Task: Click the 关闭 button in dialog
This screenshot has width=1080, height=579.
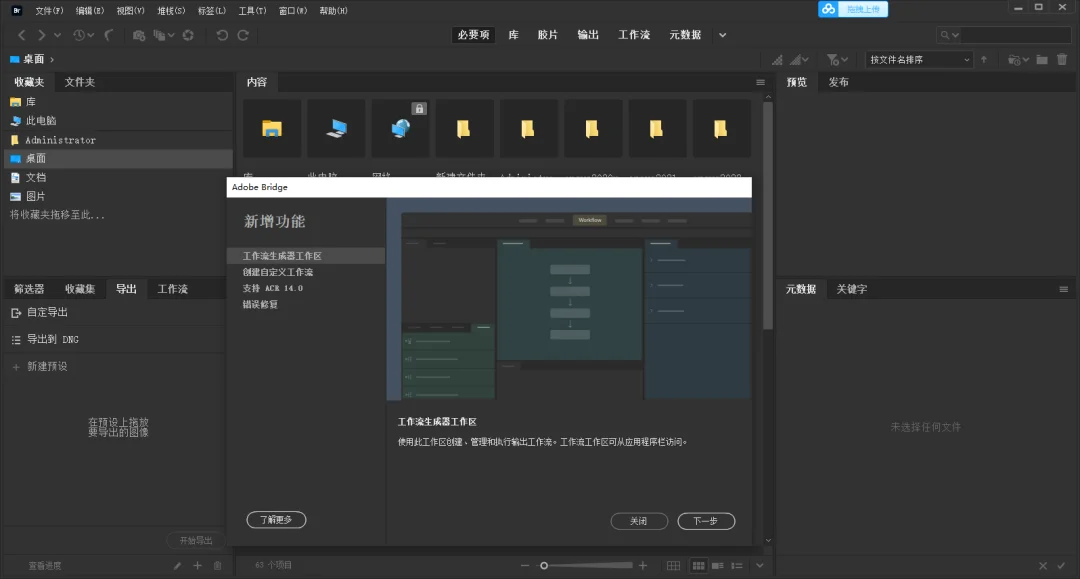Action: coord(639,521)
